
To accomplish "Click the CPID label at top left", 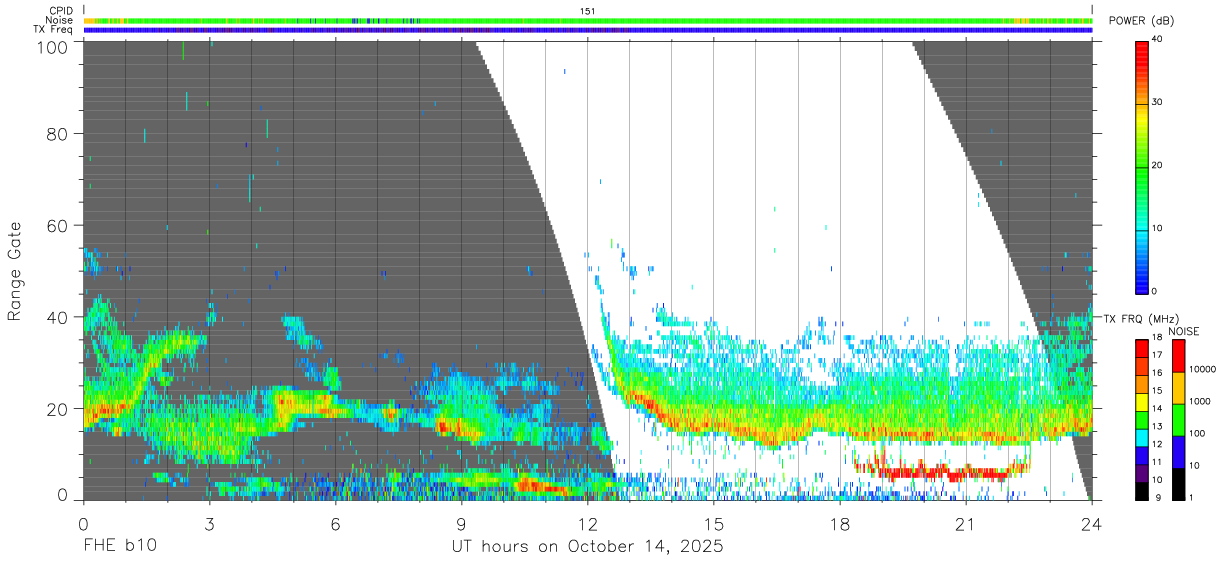I will click(61, 11).
